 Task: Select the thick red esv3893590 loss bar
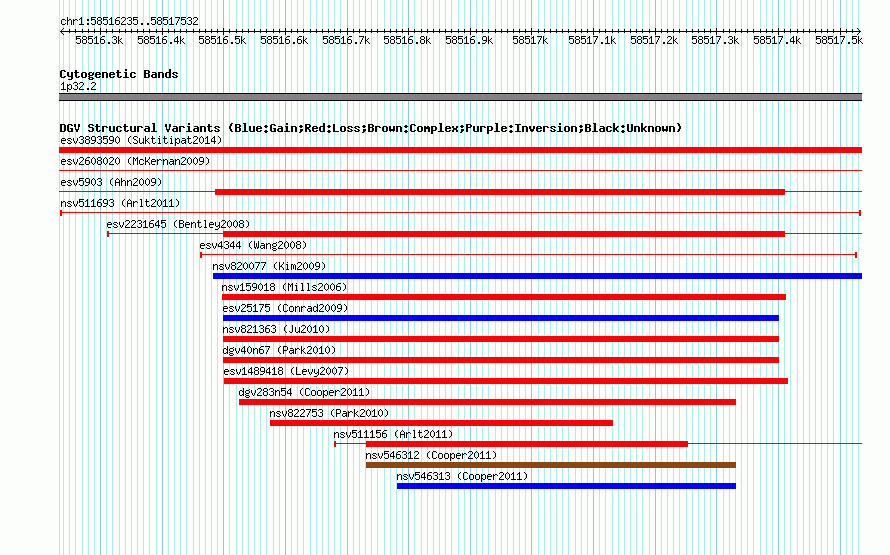coord(460,150)
